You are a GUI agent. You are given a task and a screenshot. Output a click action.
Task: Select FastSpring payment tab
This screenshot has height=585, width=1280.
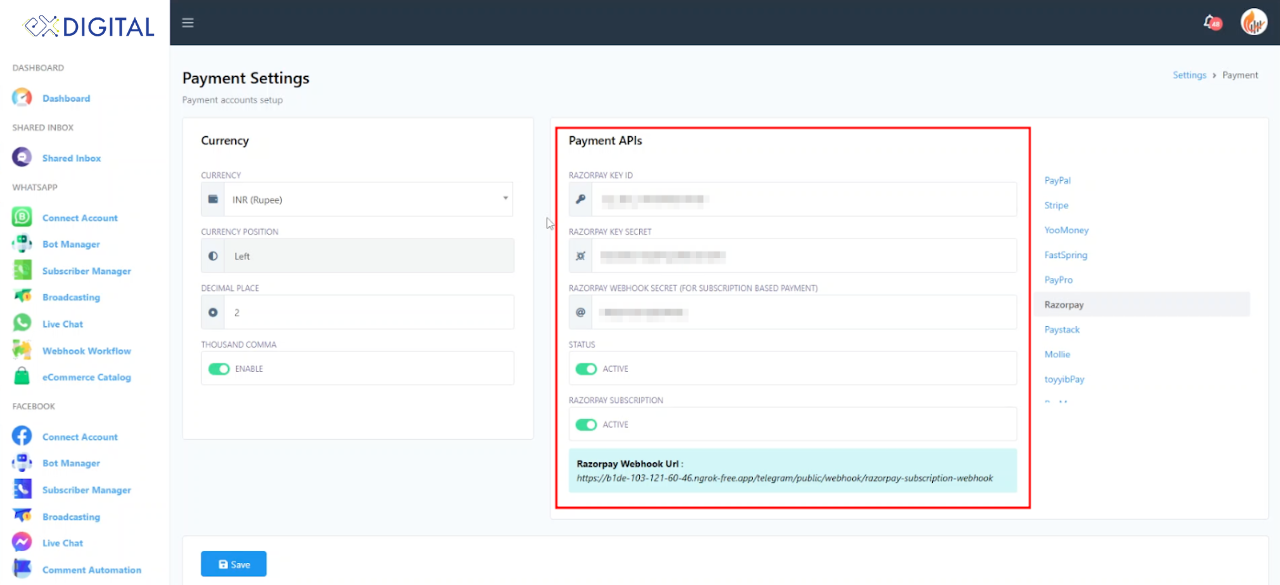[1066, 255]
